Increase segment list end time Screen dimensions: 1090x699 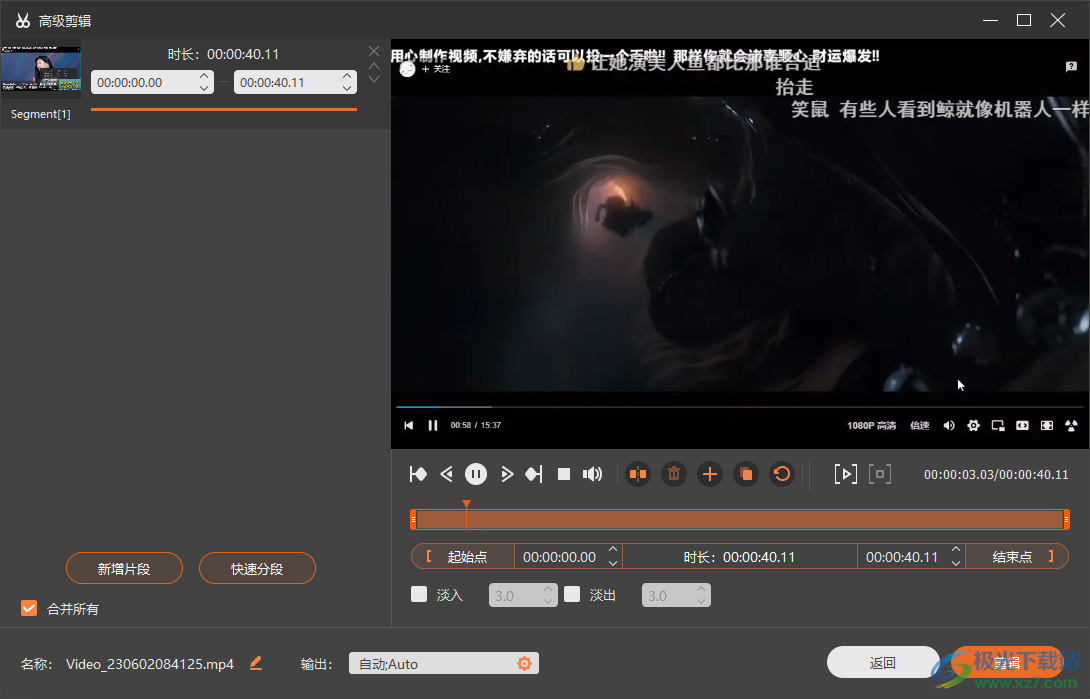pos(347,76)
